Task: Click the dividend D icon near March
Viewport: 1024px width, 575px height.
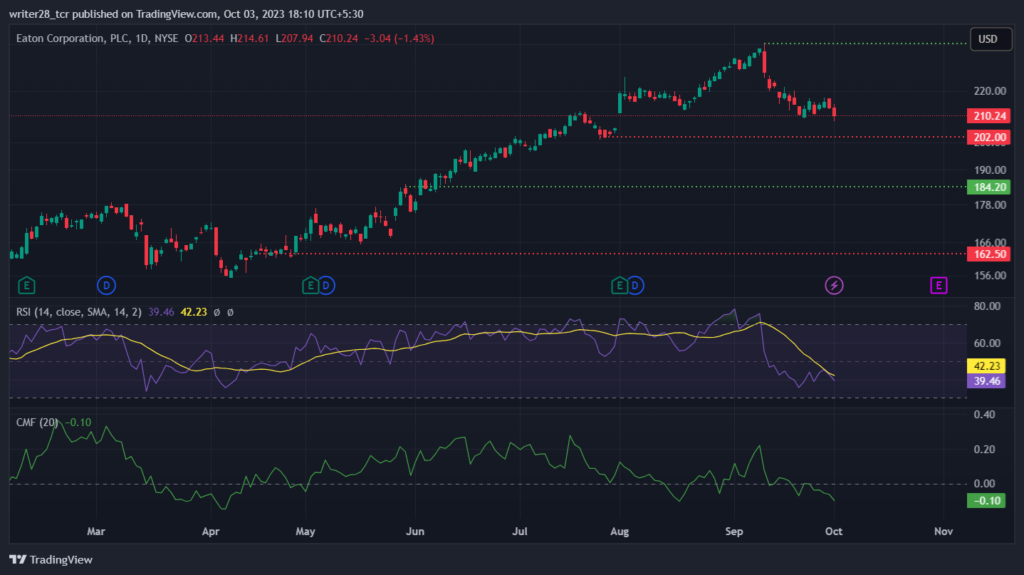Action: [106, 286]
